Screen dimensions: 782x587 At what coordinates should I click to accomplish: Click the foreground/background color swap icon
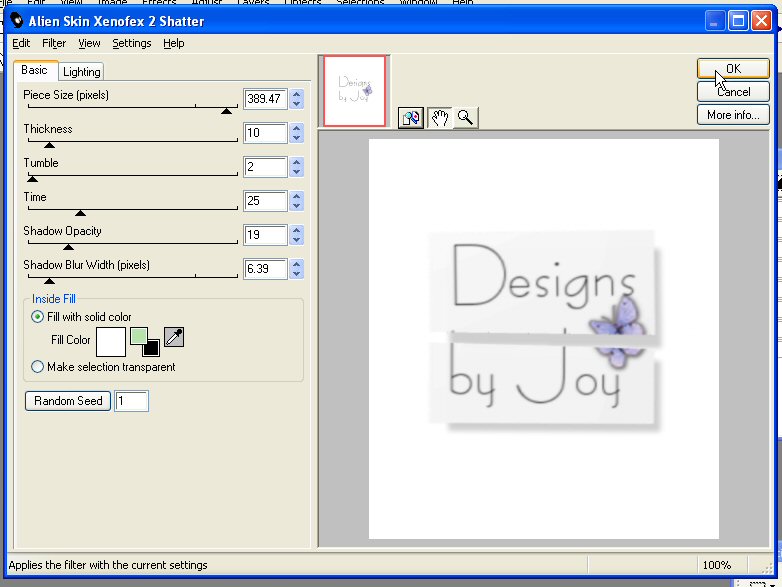[x=145, y=342]
